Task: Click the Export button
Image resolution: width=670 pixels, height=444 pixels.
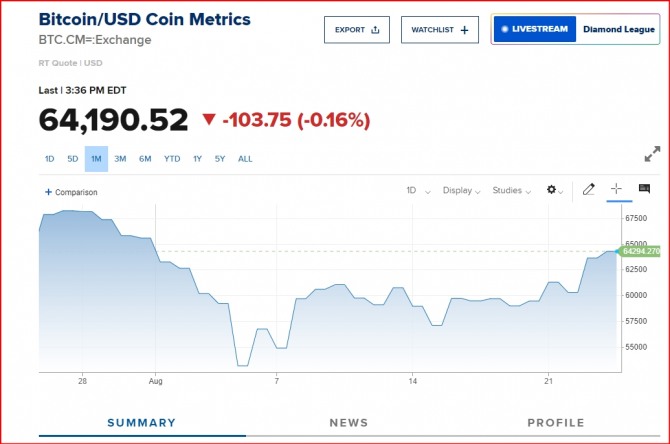Action: 357,30
